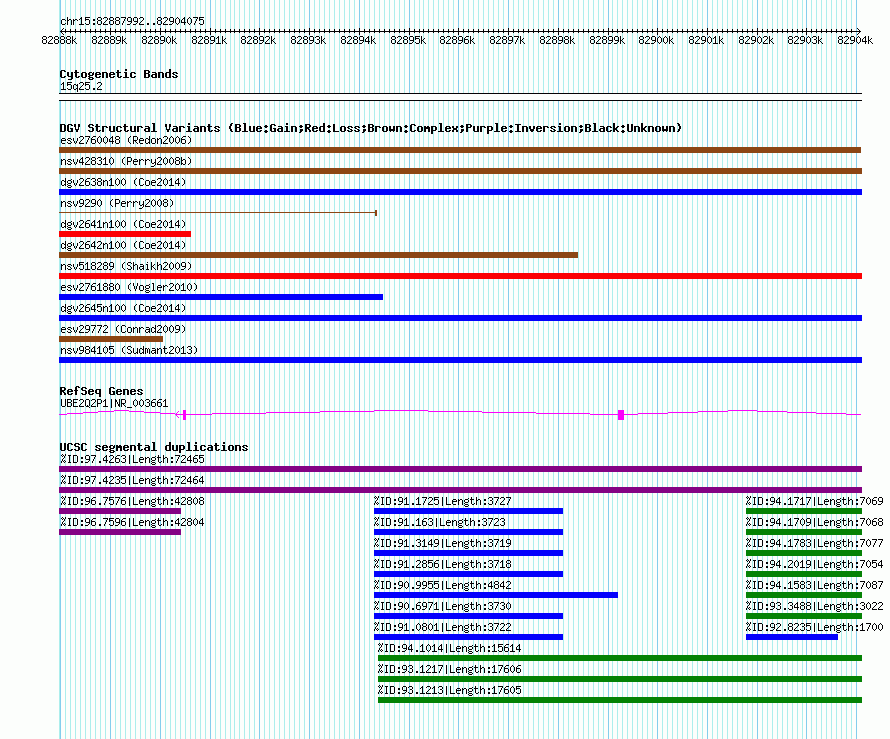Click the 82896k ruler tick label
Viewport: 890px width, 739px height.
point(457,40)
